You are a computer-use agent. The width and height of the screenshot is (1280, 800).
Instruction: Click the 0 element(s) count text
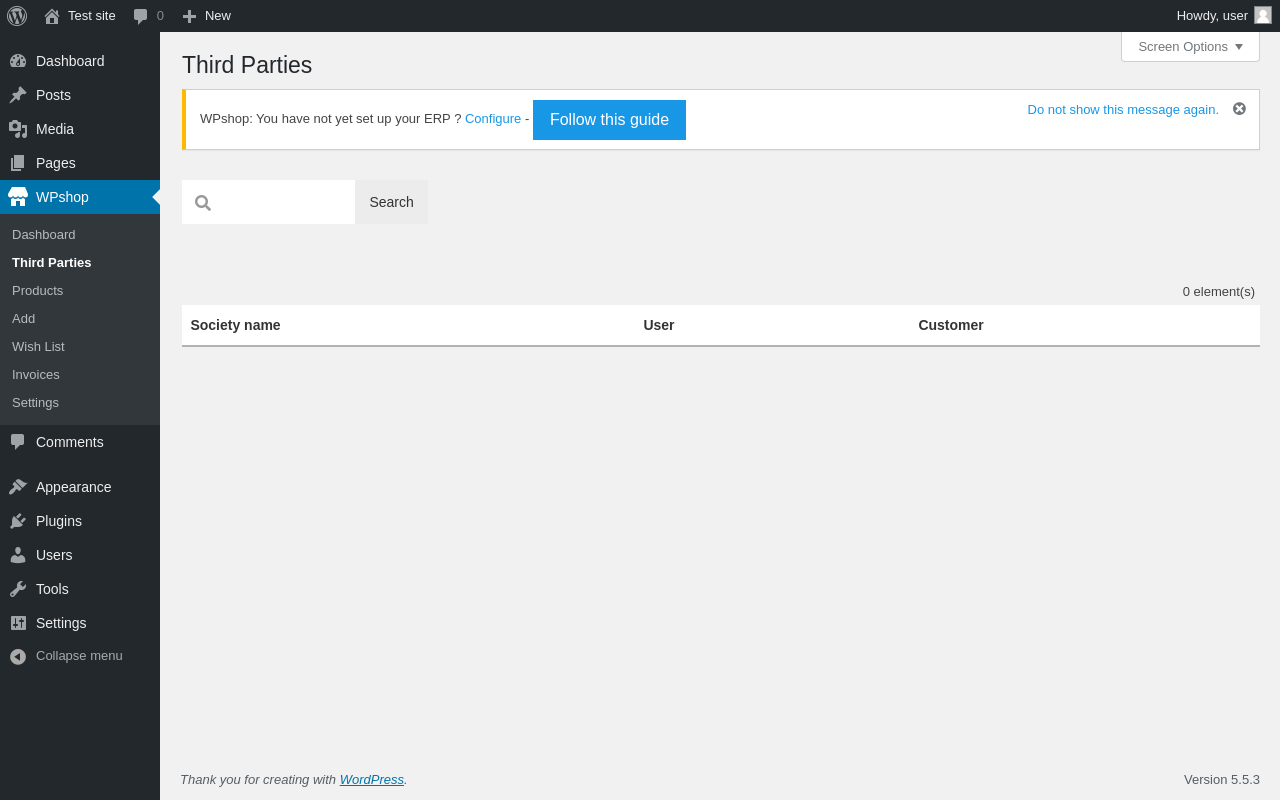point(1219,292)
